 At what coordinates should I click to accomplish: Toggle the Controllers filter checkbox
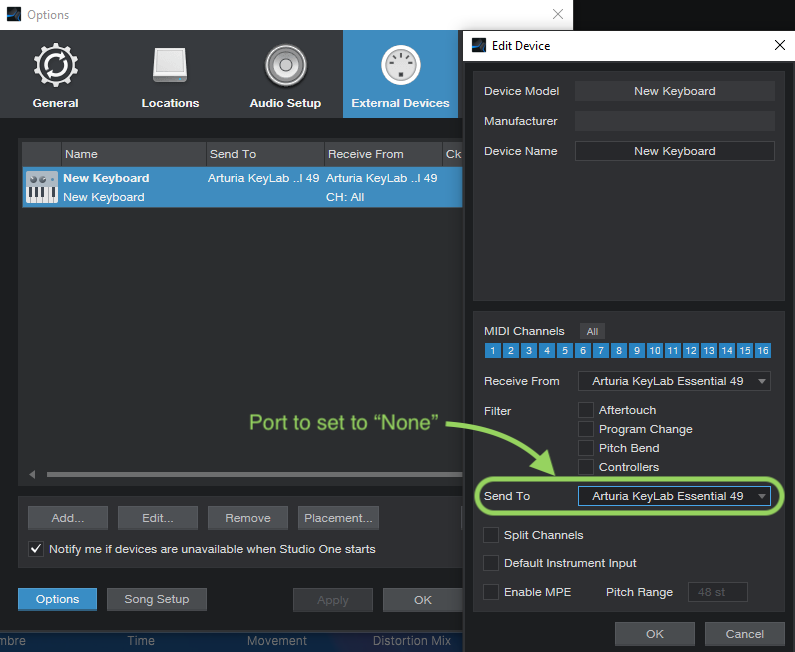coord(586,467)
